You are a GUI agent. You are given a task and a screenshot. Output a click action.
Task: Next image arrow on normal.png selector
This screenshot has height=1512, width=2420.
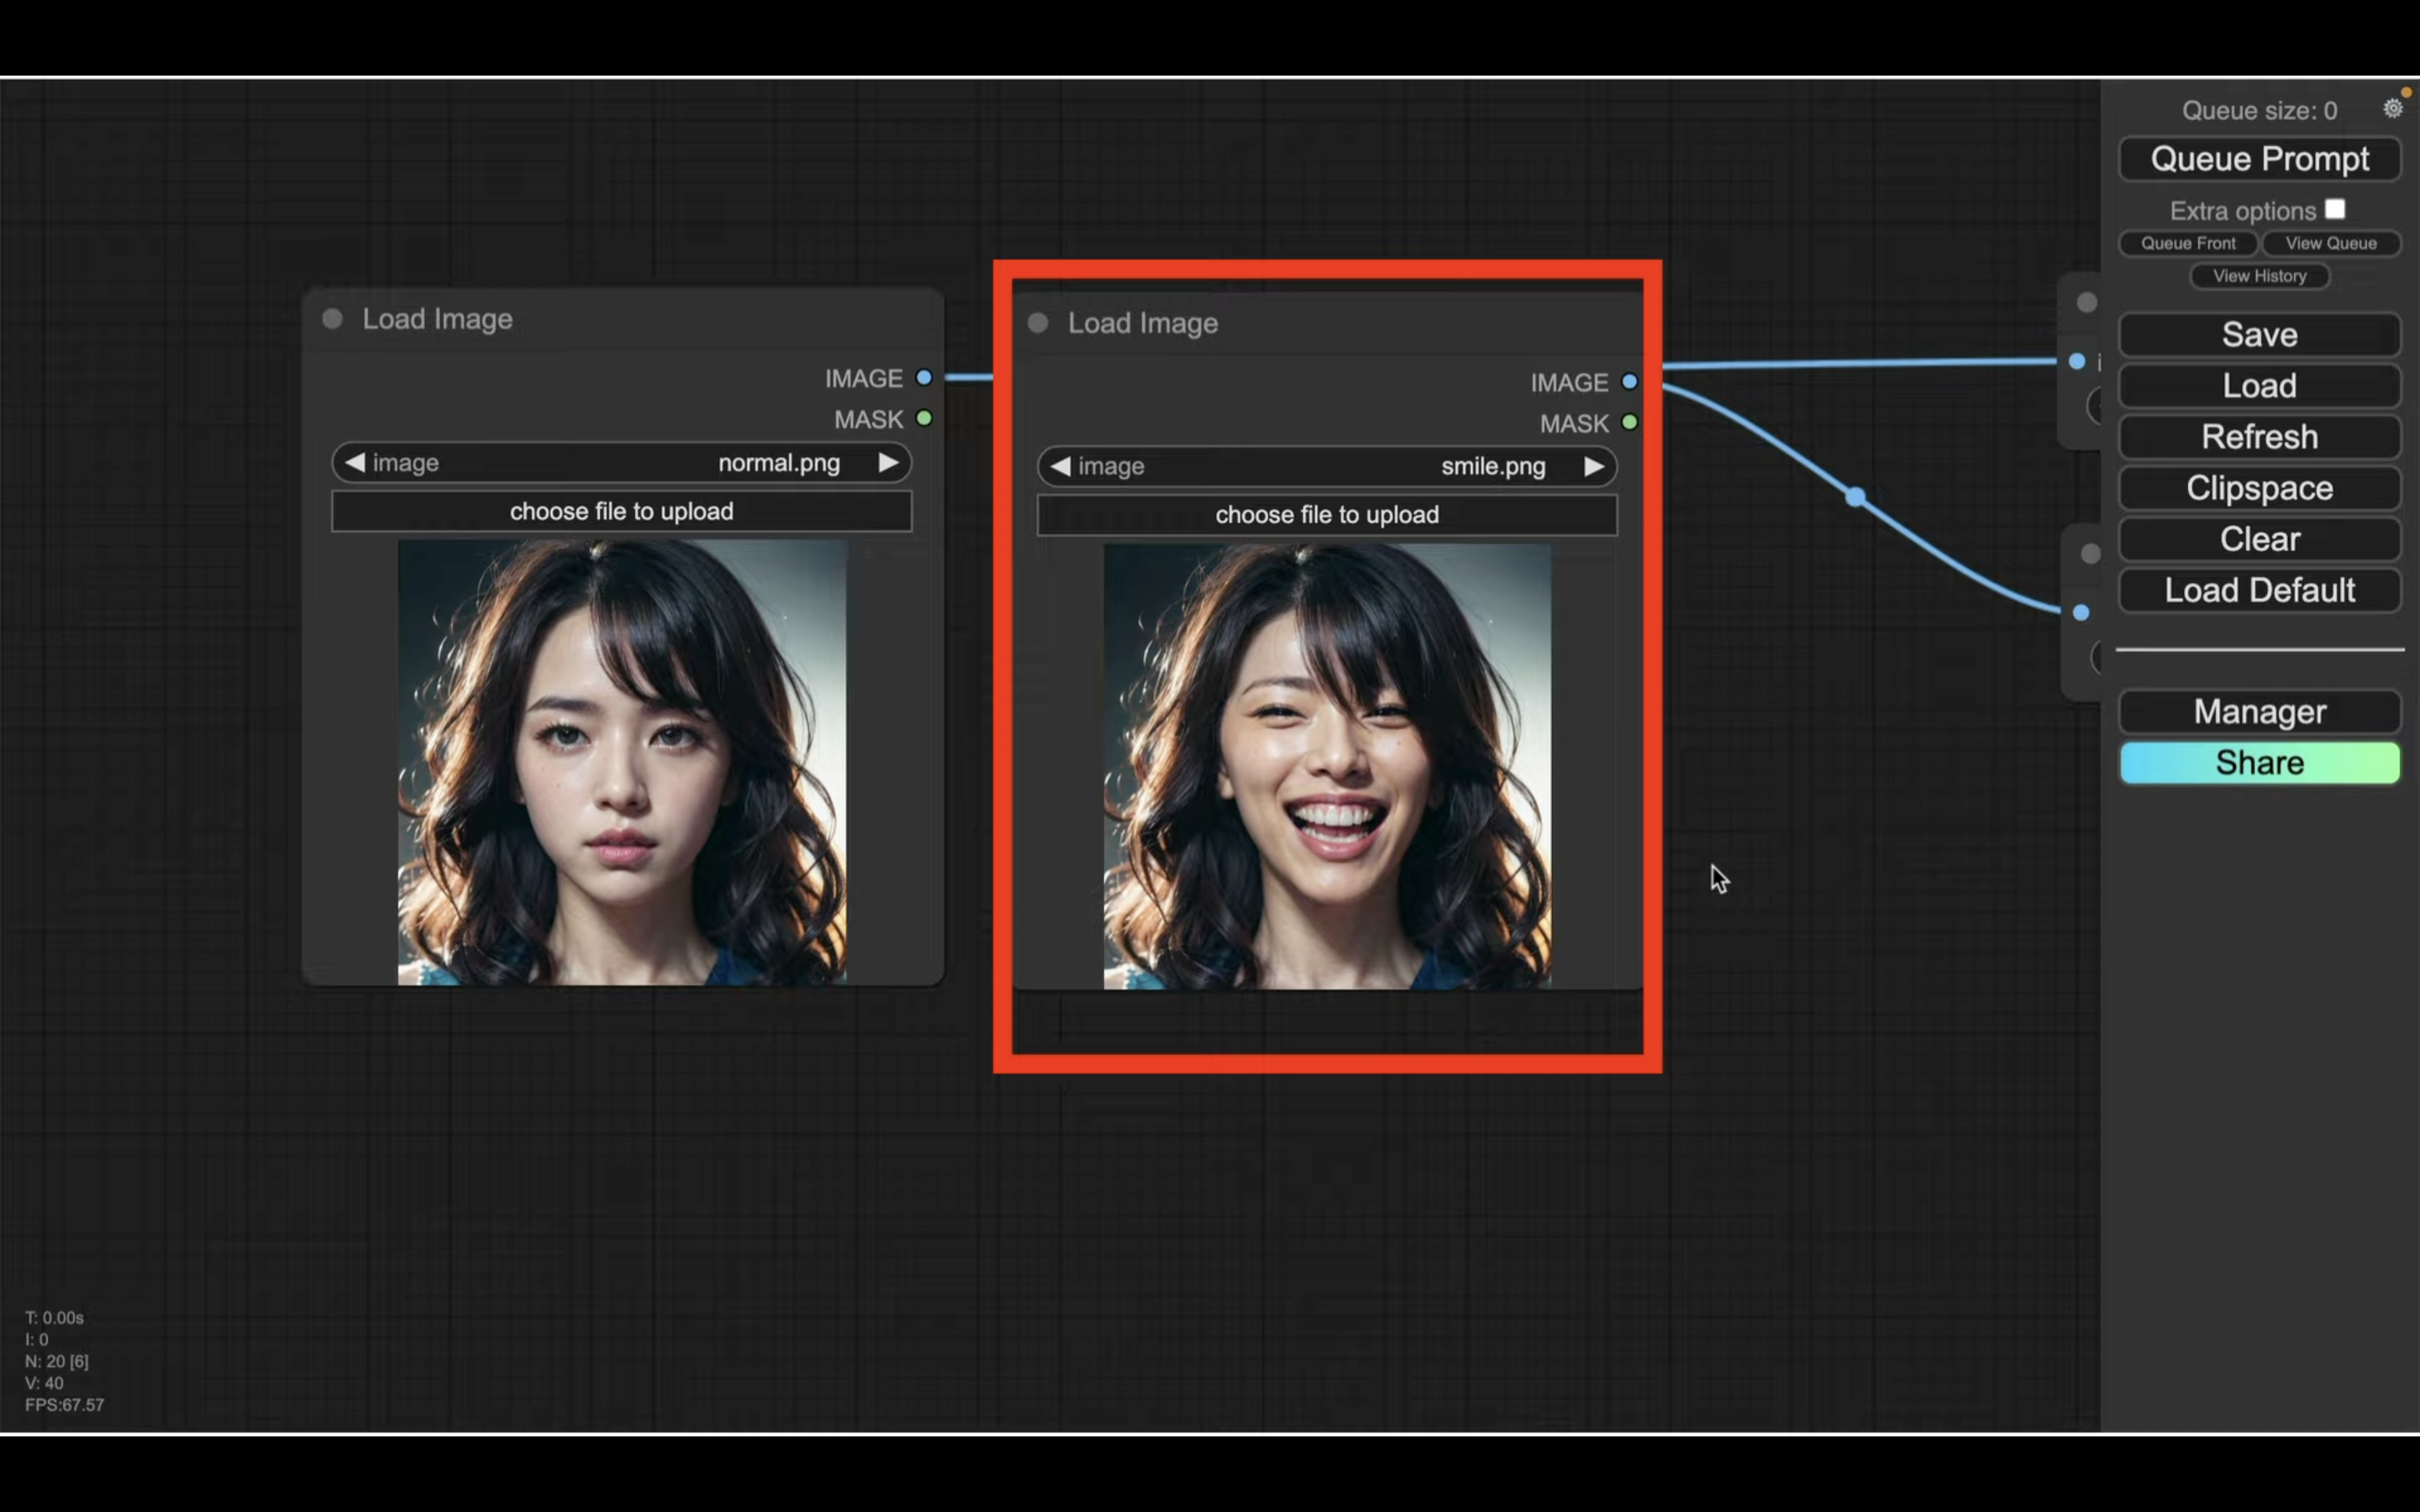(x=888, y=463)
